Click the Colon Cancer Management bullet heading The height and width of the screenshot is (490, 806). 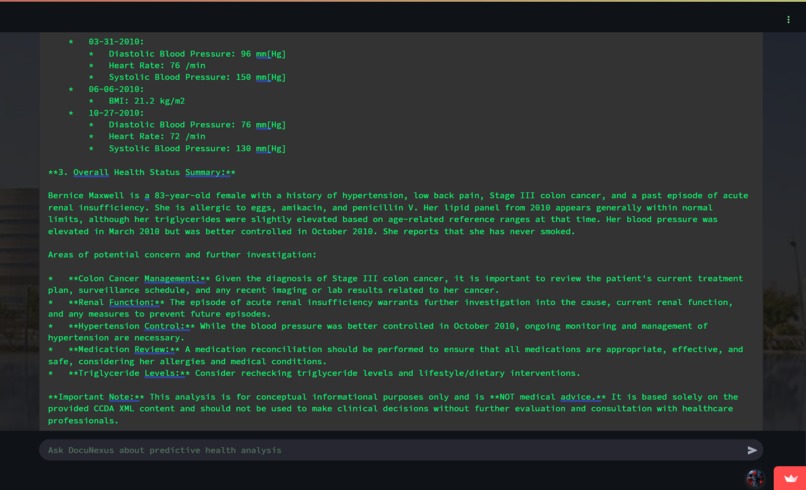(139, 279)
